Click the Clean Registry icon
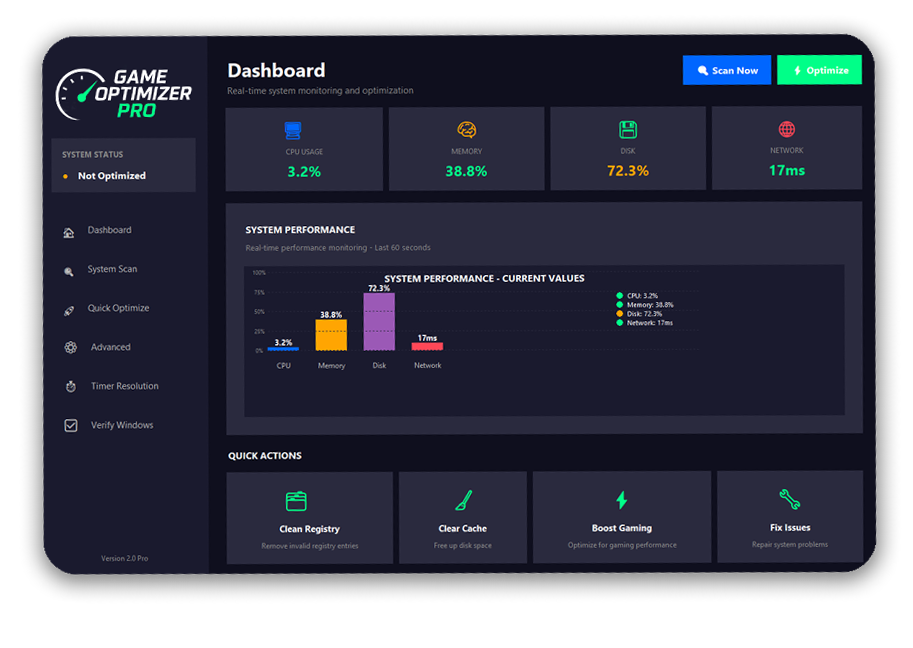913x648 pixels. click(x=296, y=501)
